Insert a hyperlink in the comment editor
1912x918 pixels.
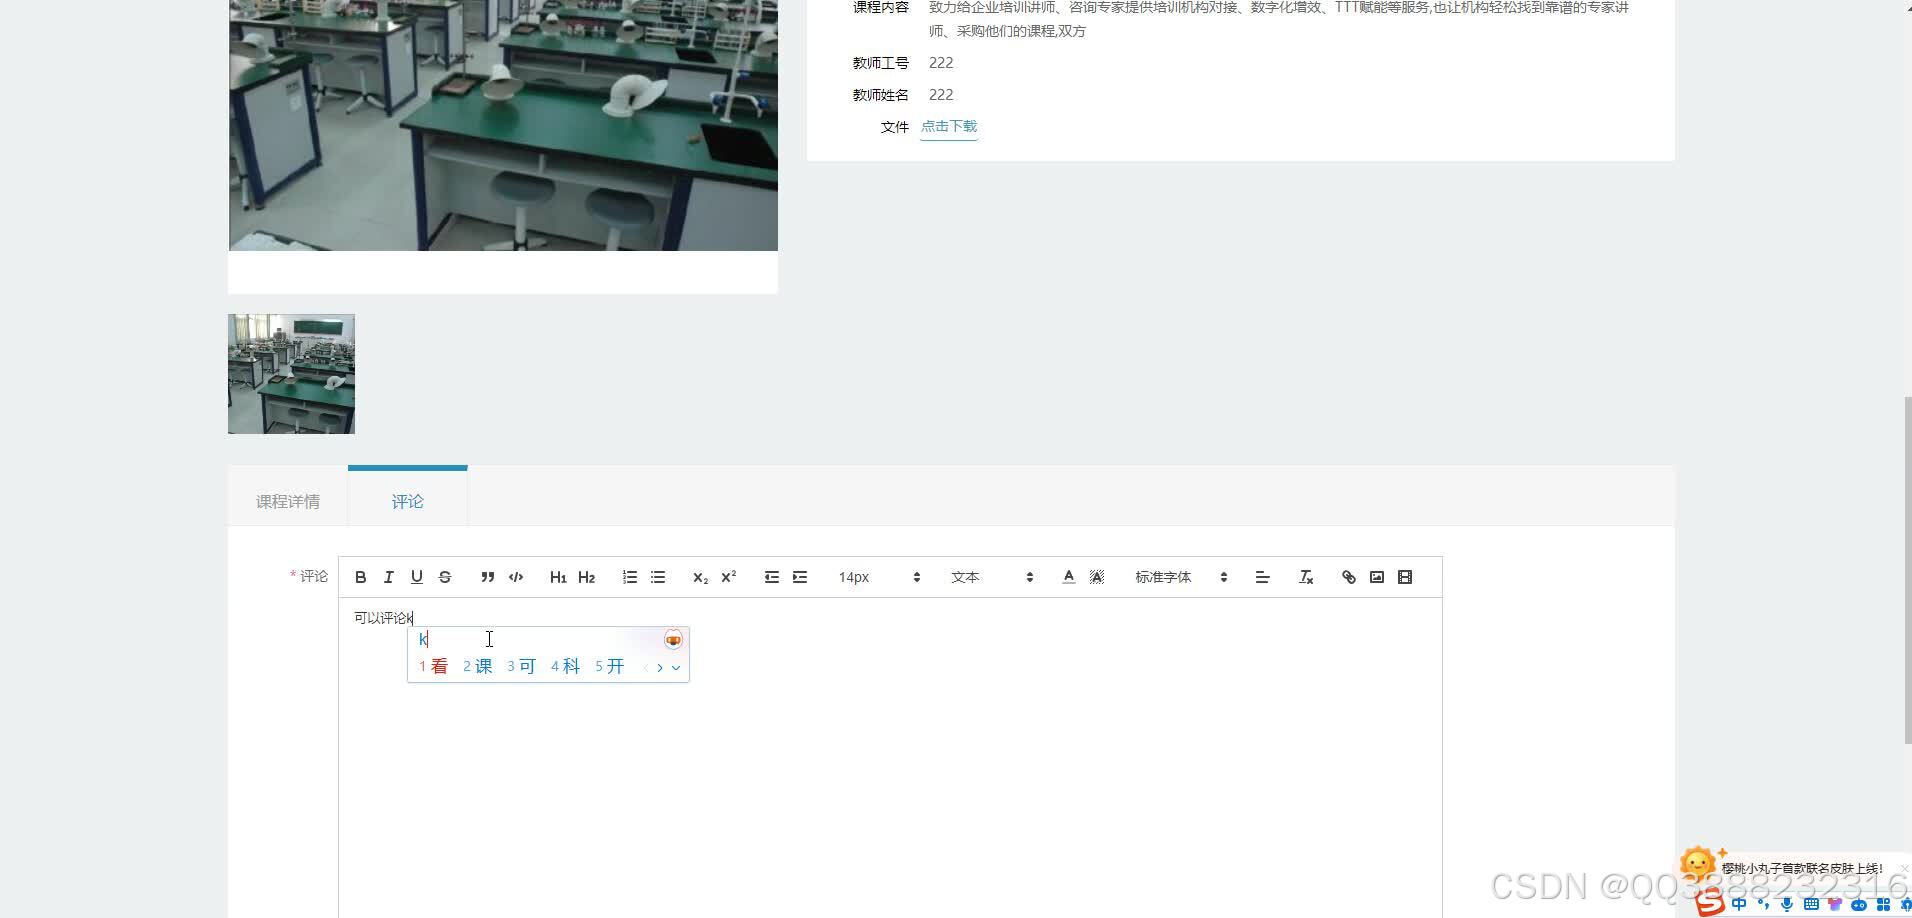click(1349, 577)
